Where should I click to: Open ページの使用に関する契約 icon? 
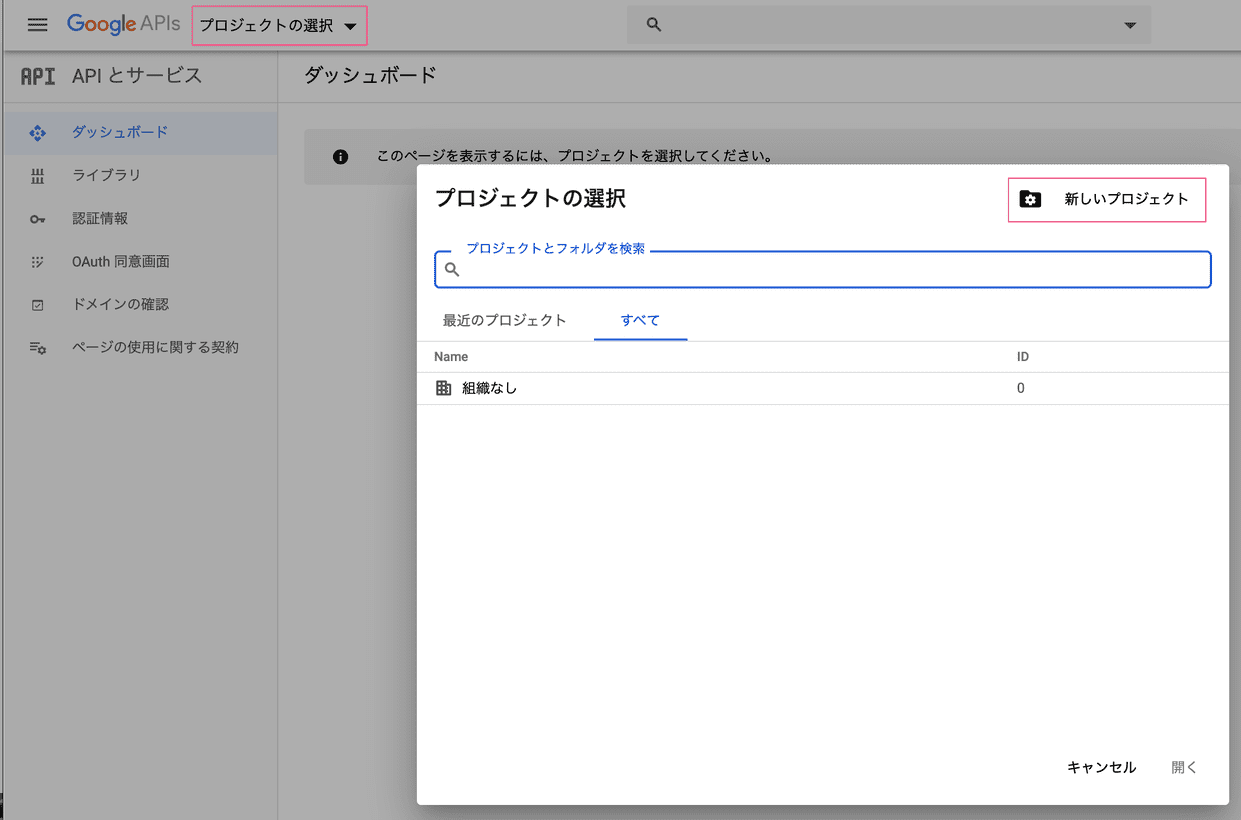(38, 347)
